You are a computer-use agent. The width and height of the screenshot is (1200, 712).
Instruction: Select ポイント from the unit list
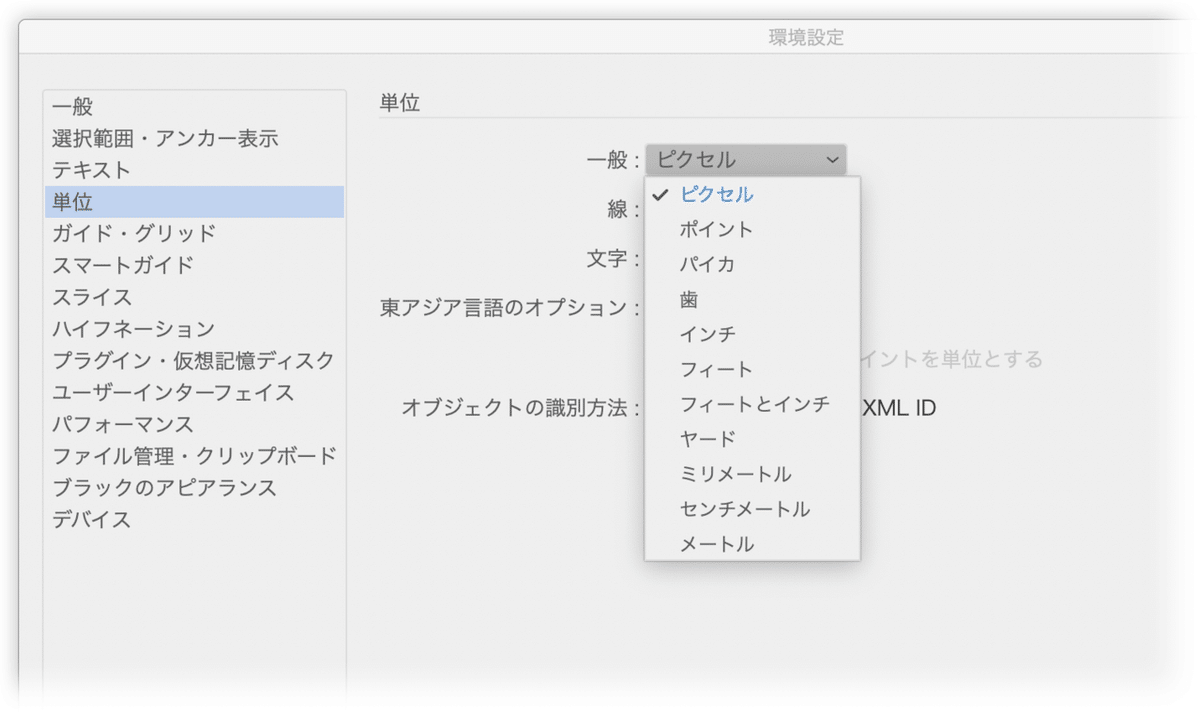[716, 230]
